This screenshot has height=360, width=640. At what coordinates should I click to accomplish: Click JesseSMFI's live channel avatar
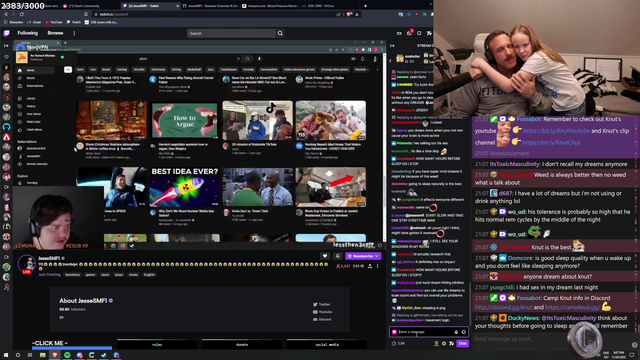point(27,264)
